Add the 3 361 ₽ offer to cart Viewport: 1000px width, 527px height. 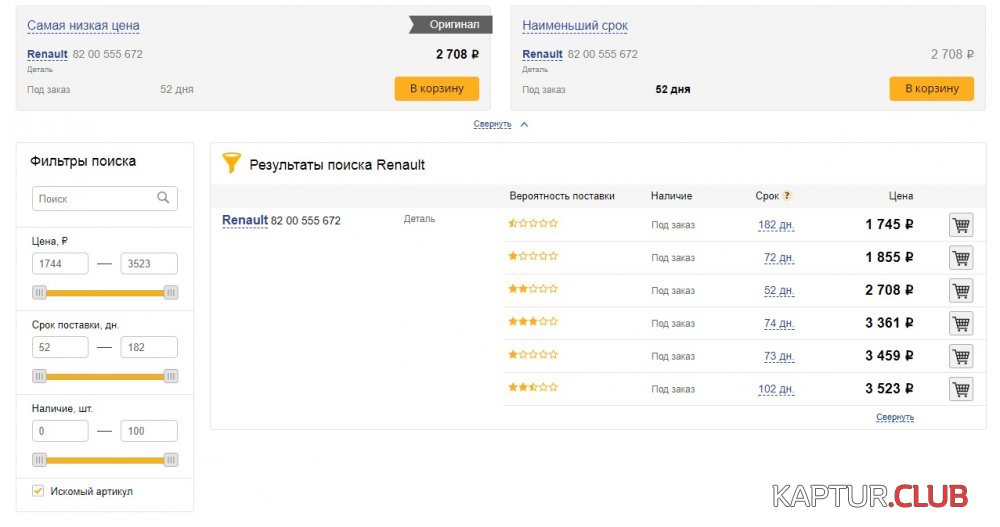point(960,324)
